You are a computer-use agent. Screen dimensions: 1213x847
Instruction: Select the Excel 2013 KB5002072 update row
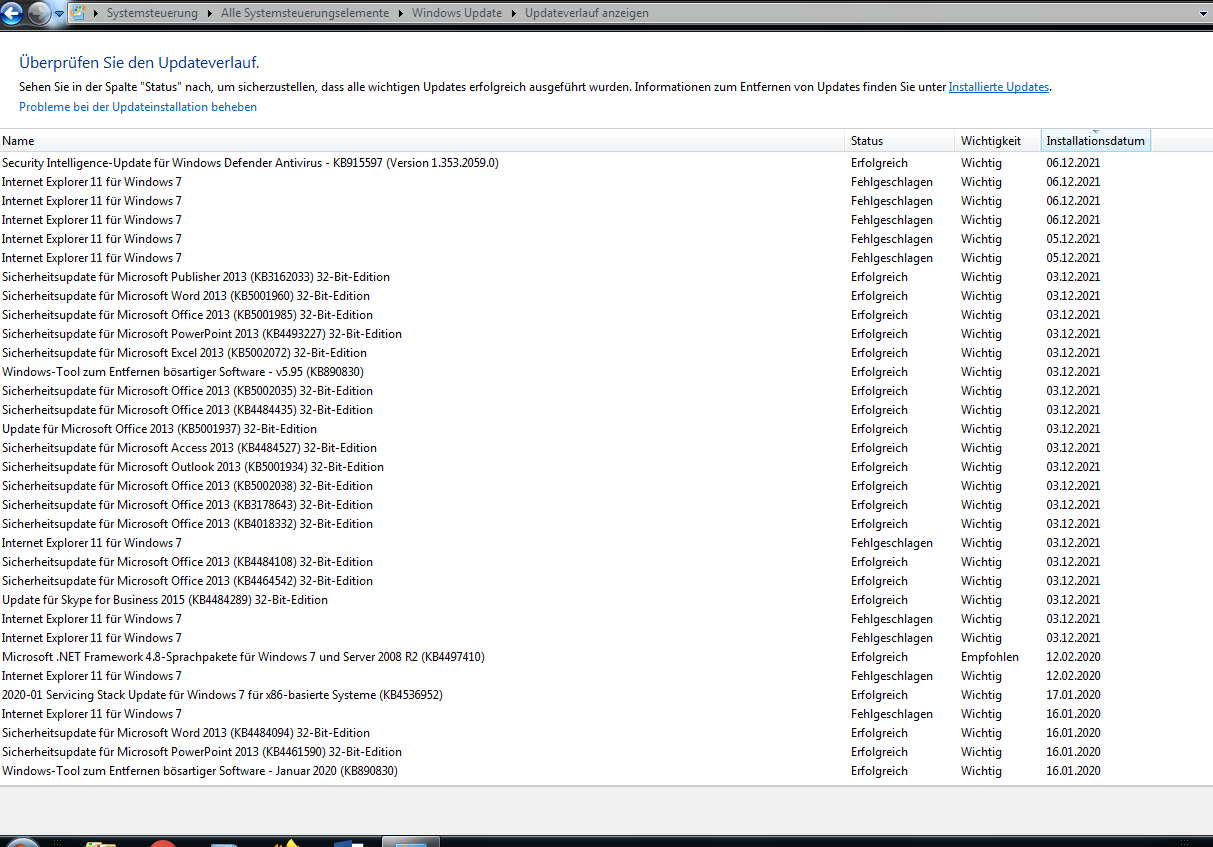click(x=606, y=353)
